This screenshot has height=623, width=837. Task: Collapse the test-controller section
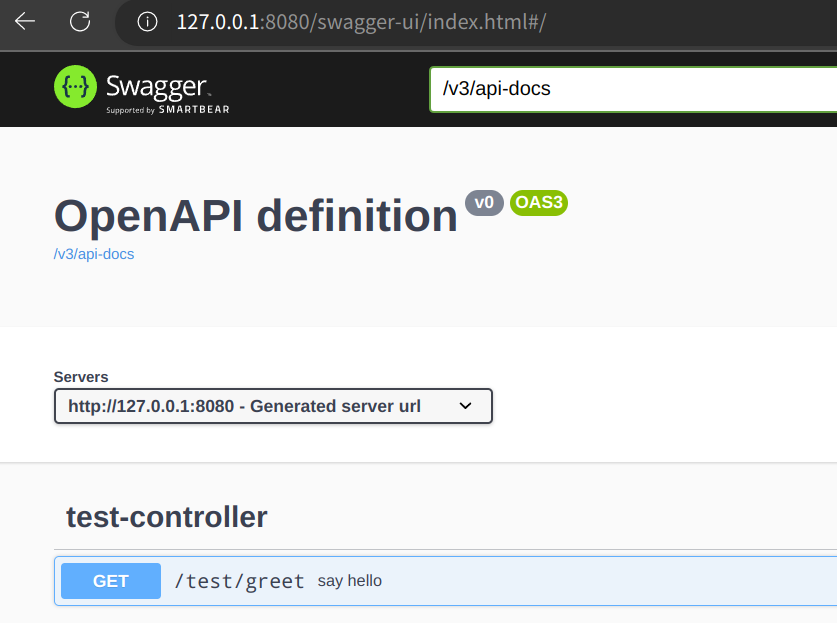click(x=167, y=517)
